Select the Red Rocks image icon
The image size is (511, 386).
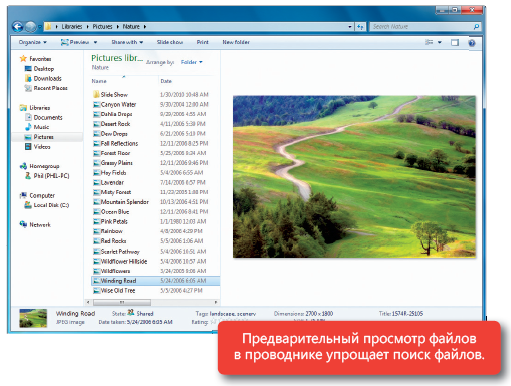click(x=96, y=241)
